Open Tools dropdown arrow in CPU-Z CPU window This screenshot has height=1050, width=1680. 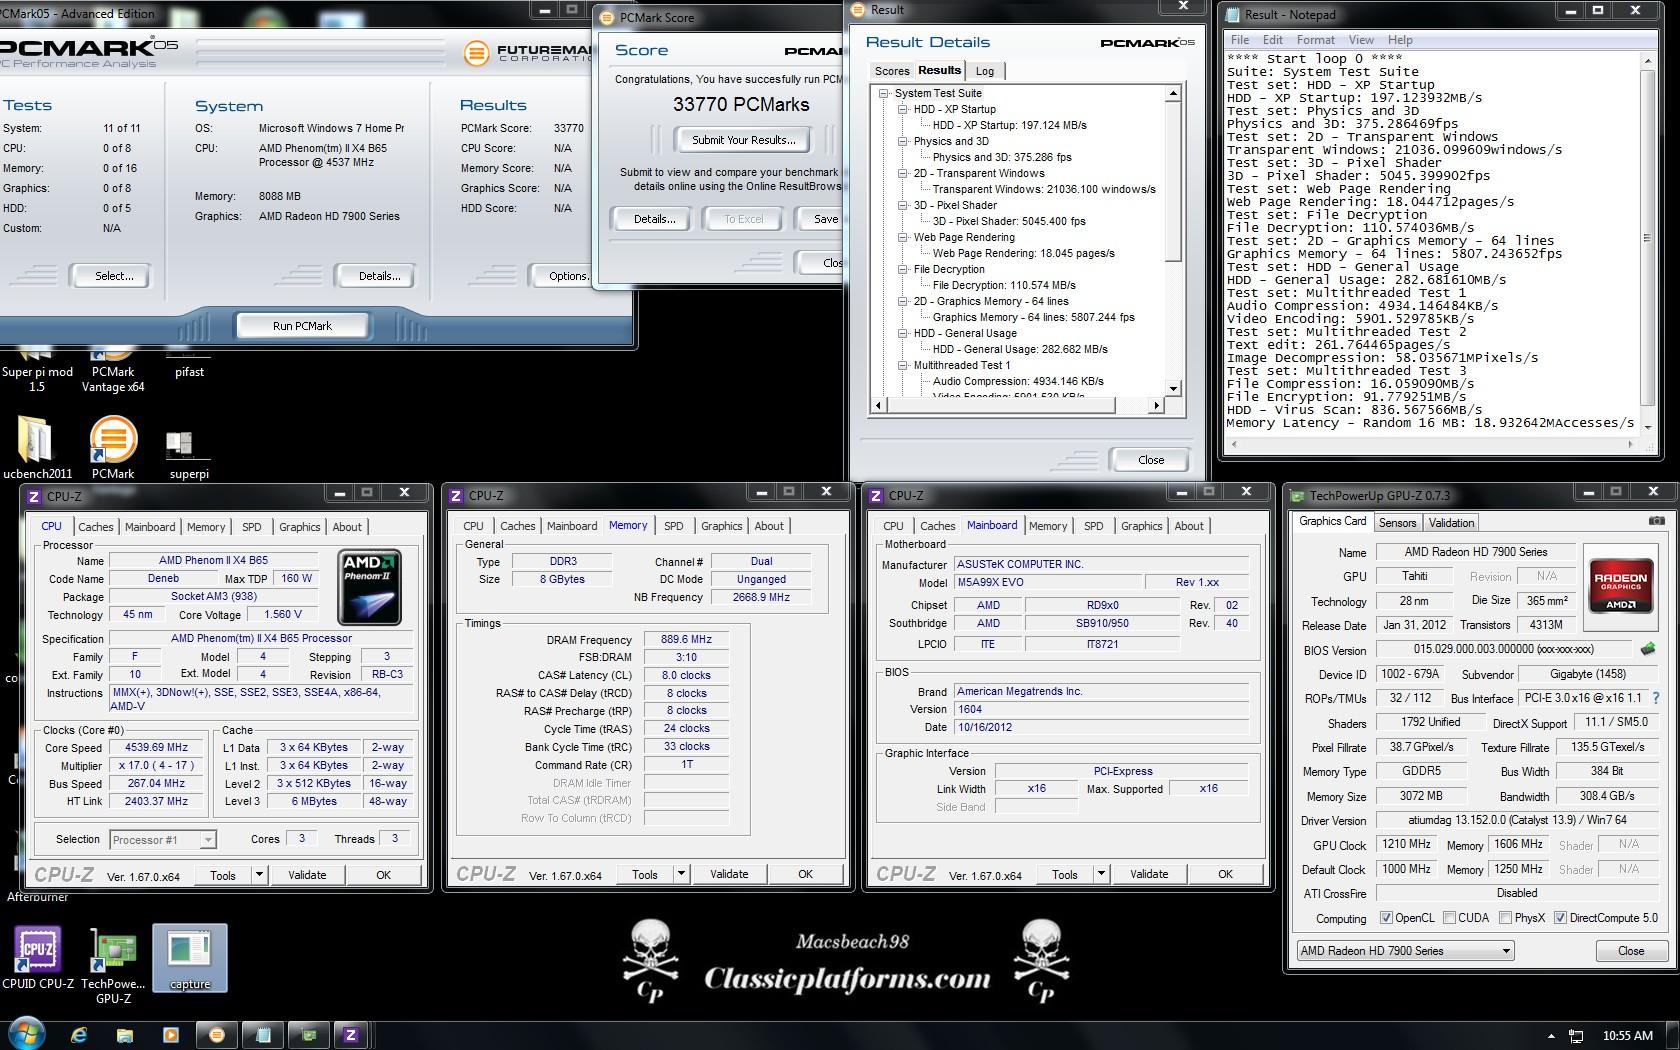point(259,875)
